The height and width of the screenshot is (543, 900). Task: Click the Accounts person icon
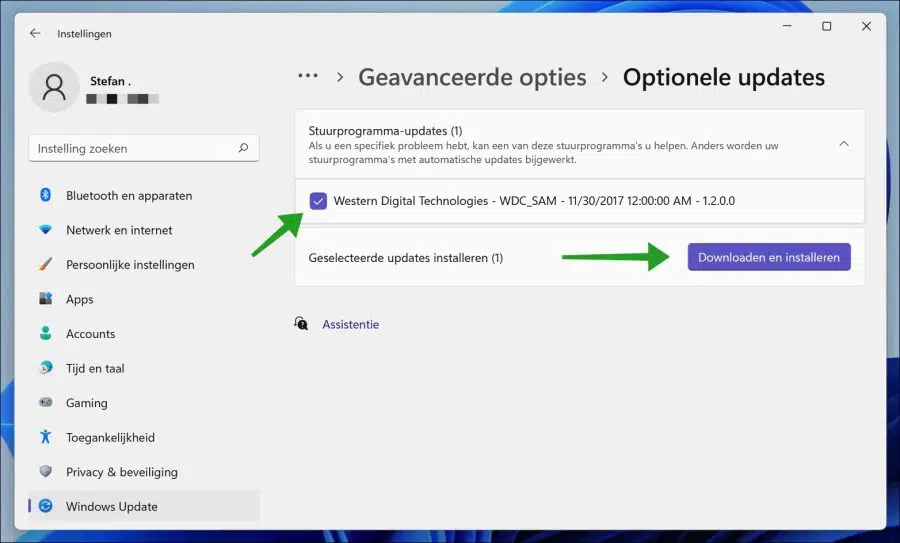pos(45,333)
